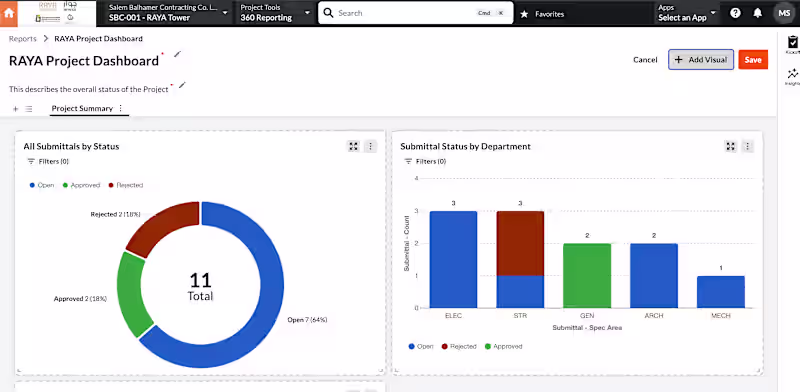Toggle Open legend in bar chart
Image resolution: width=800 pixels, height=392 pixels.
[421, 347]
